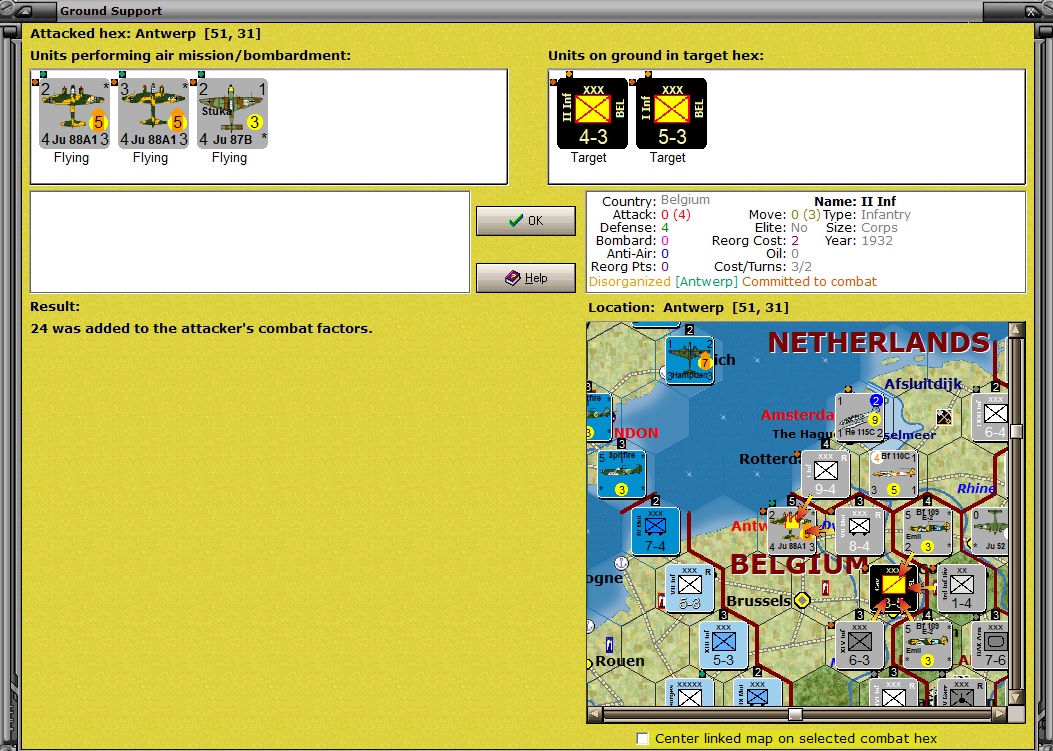Click the black Belgian cavalry unit under attack
Screen dimensions: 1053x751
tap(894, 588)
